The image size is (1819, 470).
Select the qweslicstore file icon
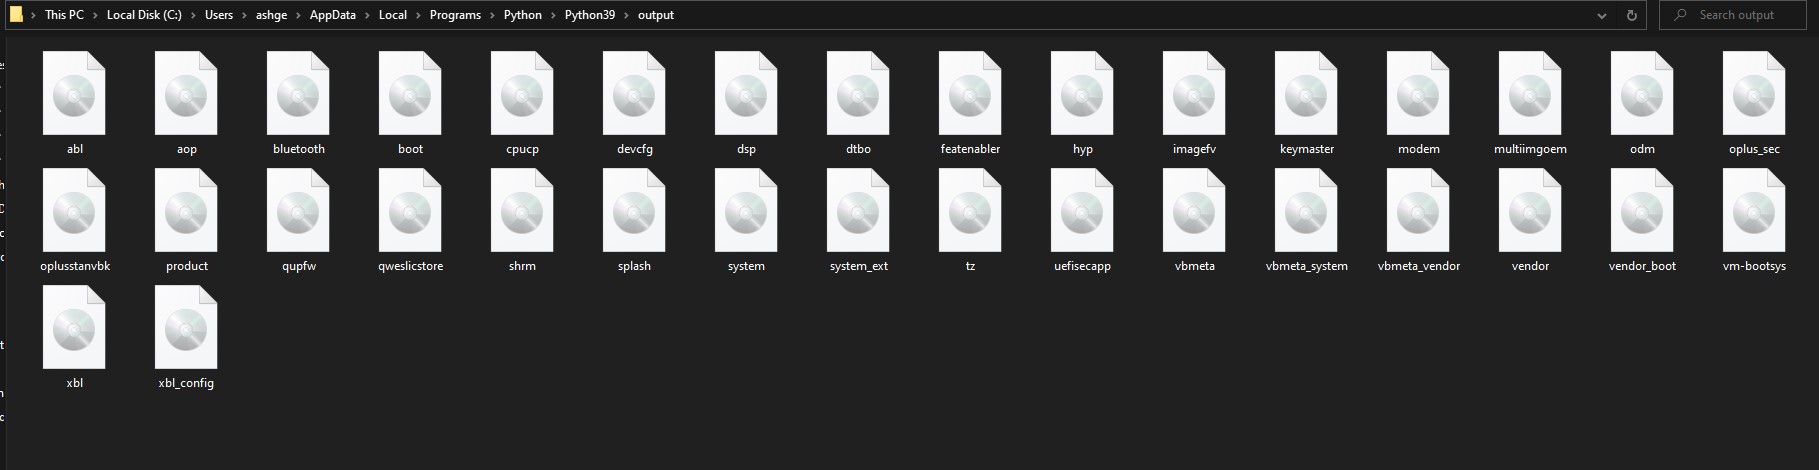tap(410, 211)
